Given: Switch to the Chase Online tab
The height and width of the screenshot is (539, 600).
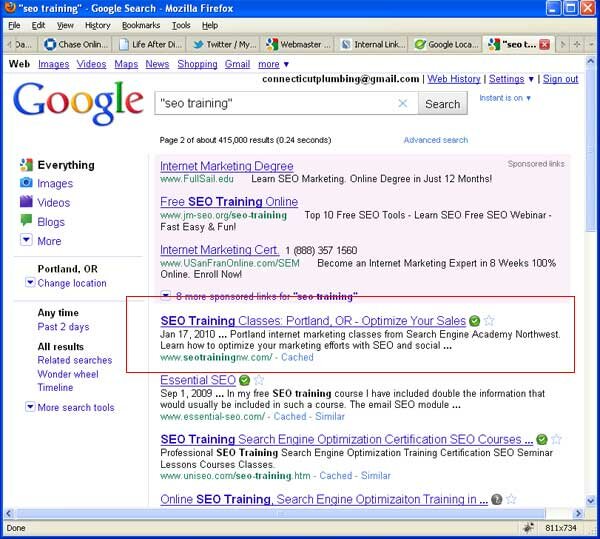Looking at the screenshot, I should pyautogui.click(x=76, y=44).
